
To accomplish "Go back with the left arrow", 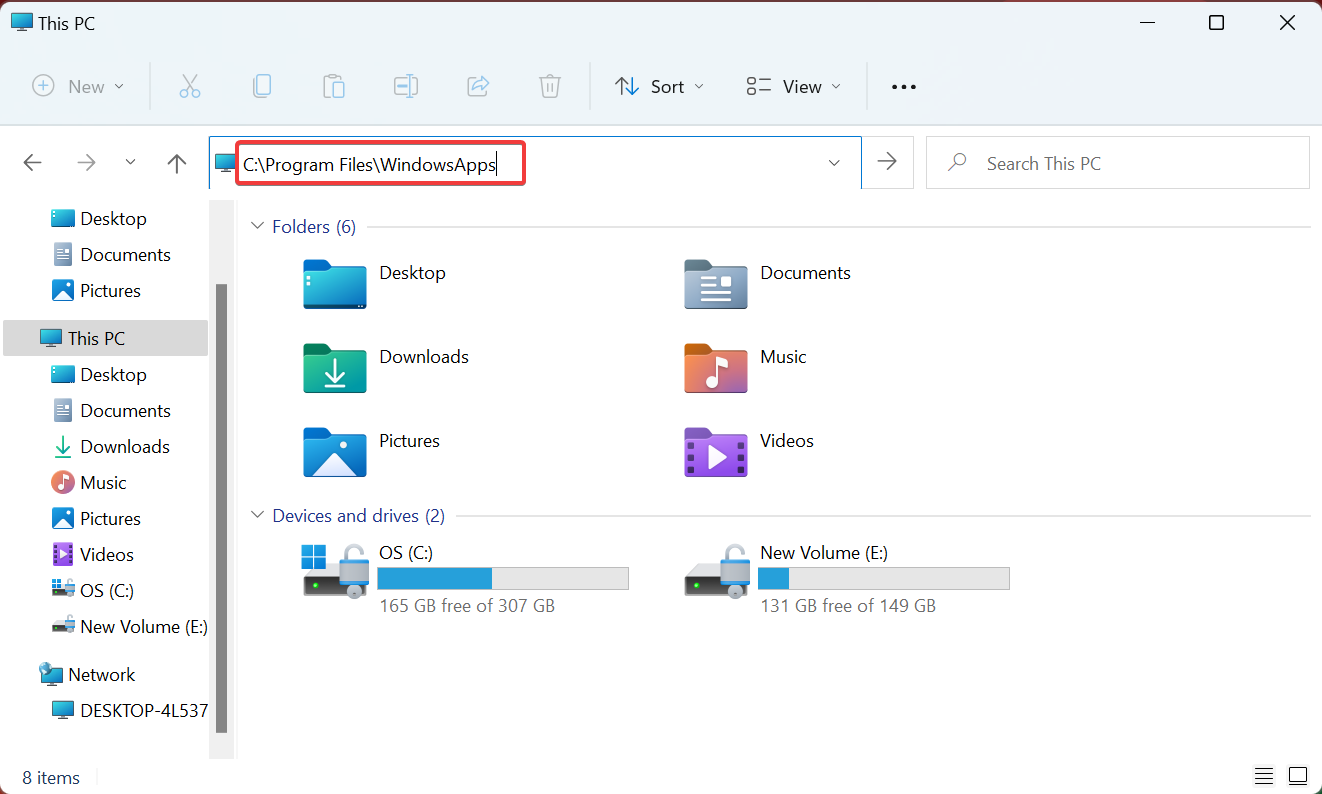I will pos(33,163).
